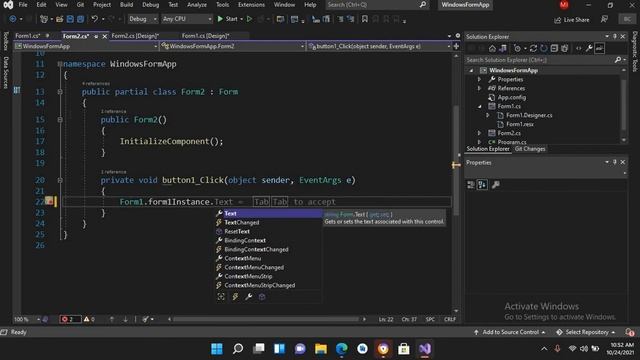
Task: Toggle methods filter cube icon in IntelliSense
Action: (x=262, y=297)
